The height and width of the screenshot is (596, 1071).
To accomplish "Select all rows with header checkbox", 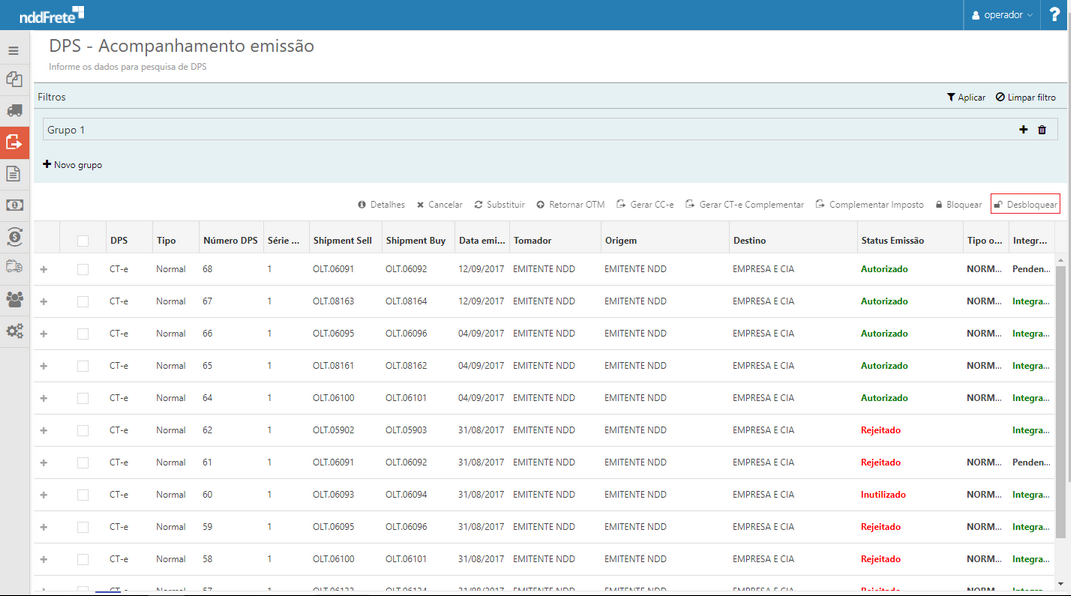I will [83, 241].
